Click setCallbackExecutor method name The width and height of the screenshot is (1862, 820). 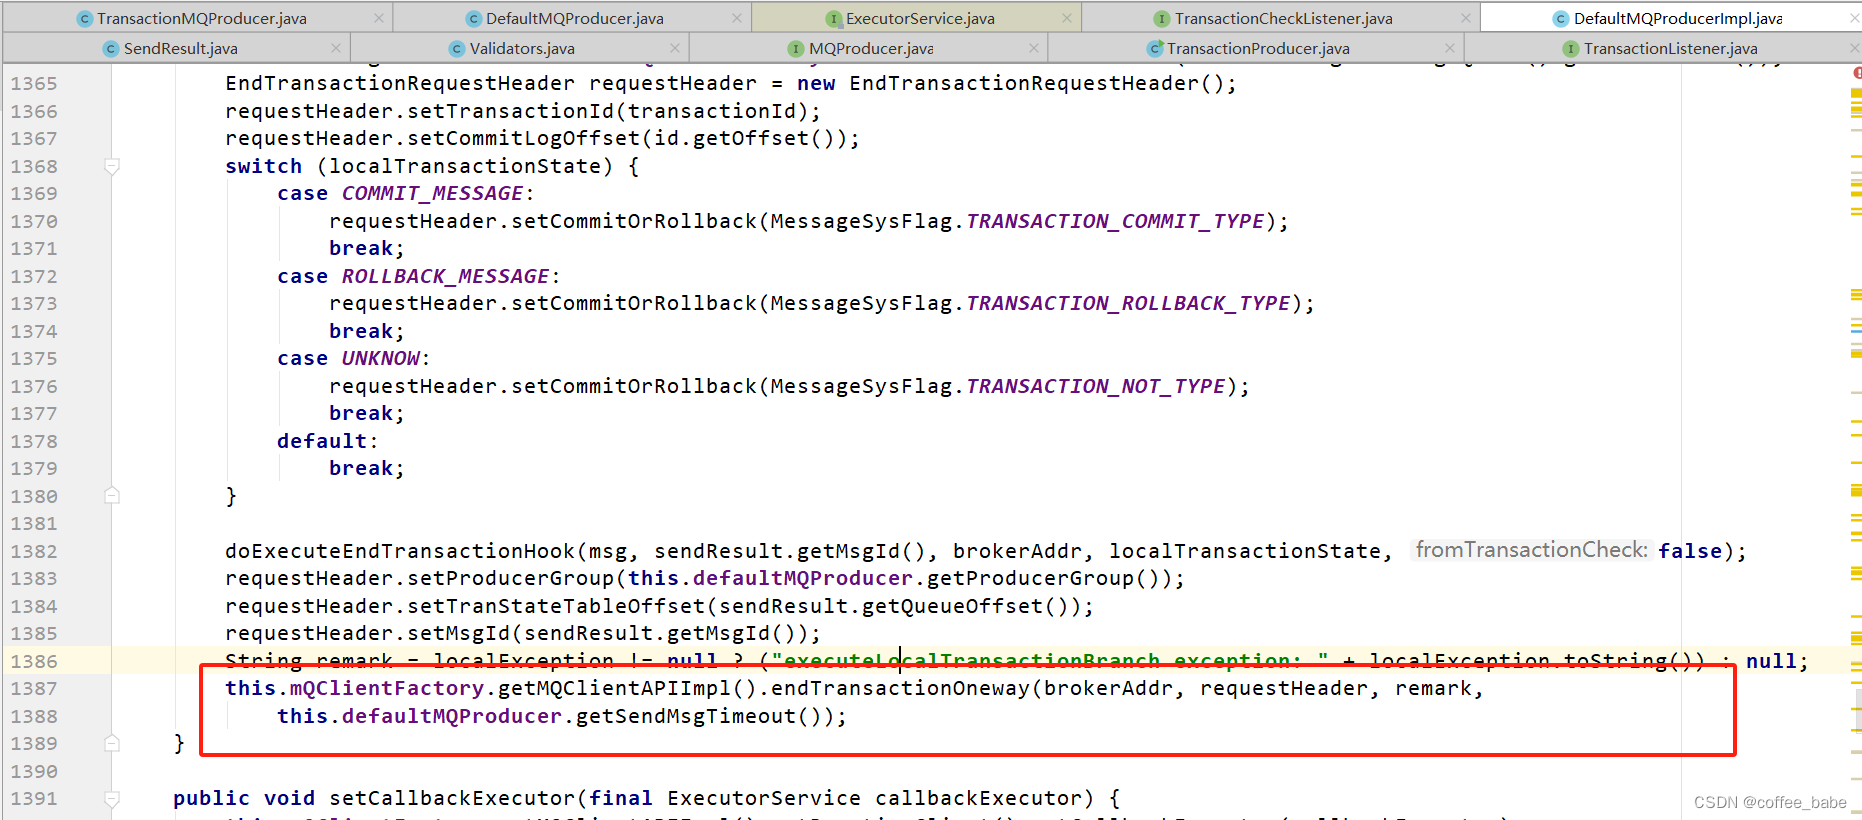click(452, 798)
